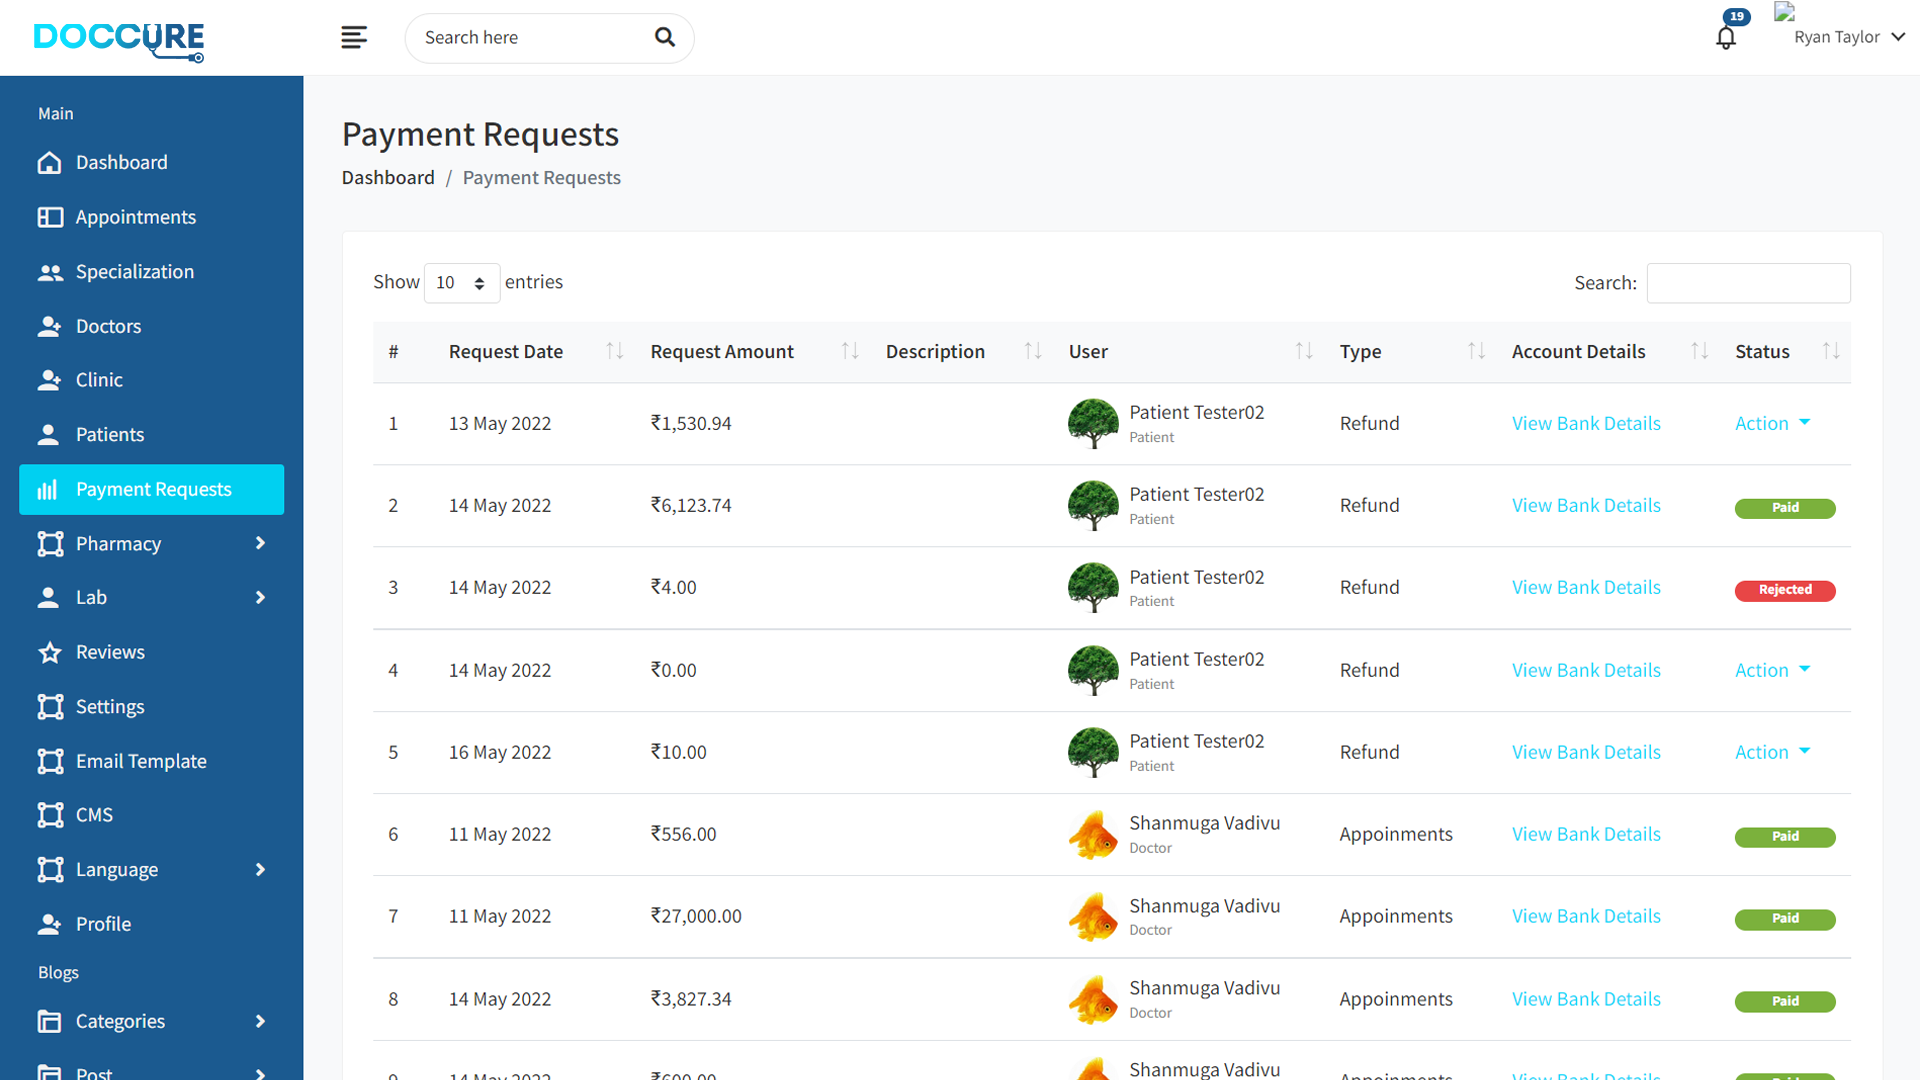This screenshot has height=1080, width=1920.
Task: Sort by User column arrows
Action: click(1304, 351)
